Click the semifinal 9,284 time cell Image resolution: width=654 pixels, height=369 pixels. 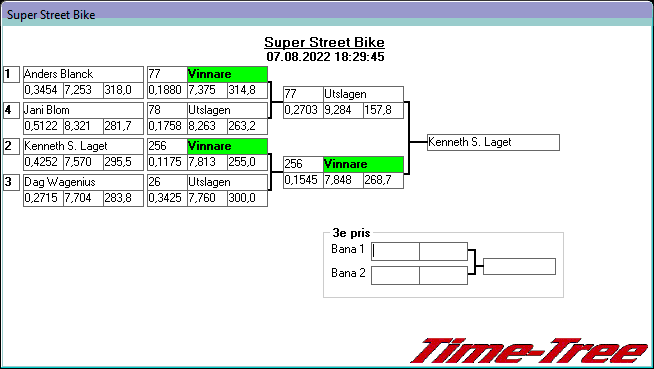[x=343, y=110]
